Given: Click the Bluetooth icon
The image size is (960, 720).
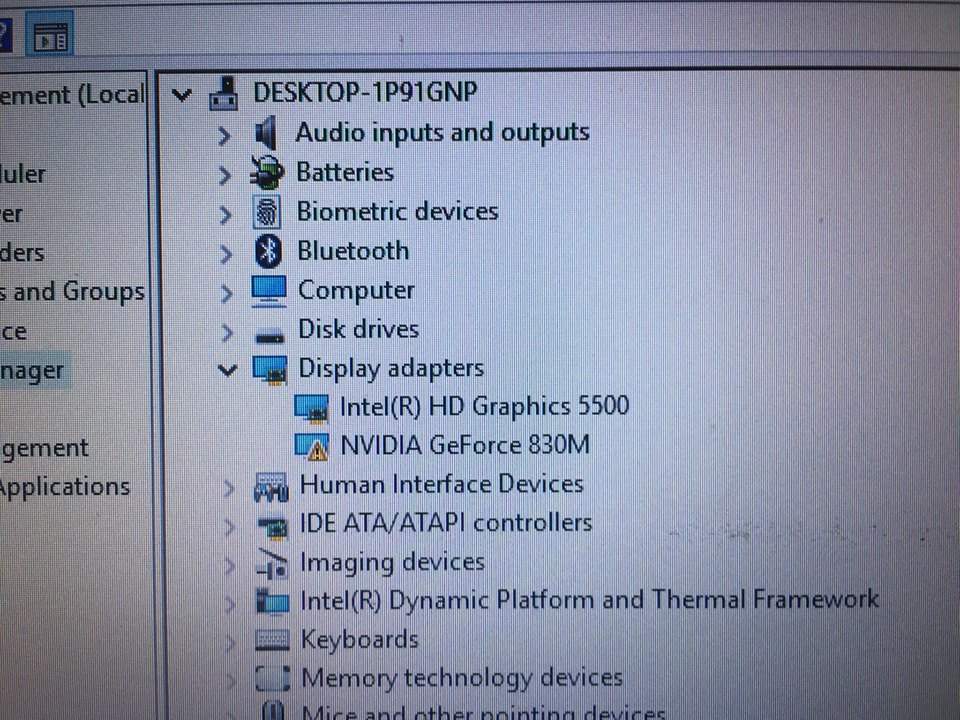Looking at the screenshot, I should coord(268,252).
